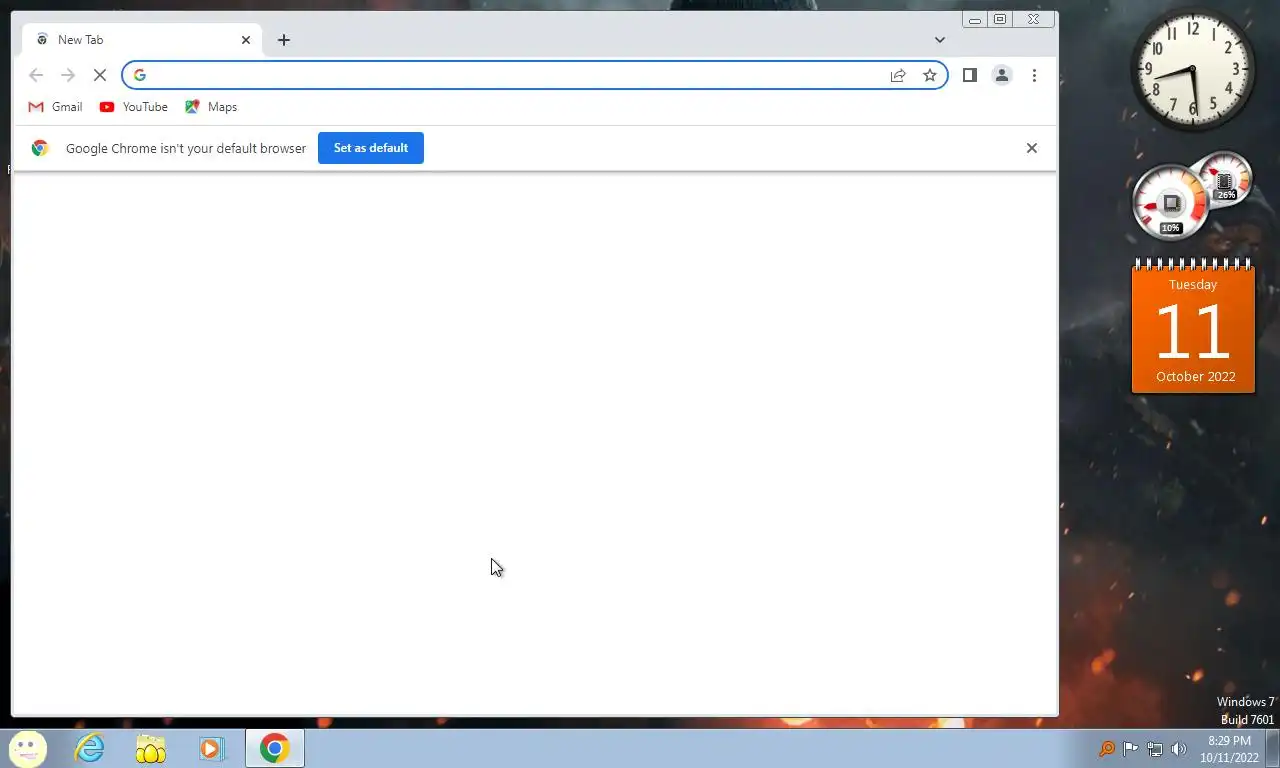This screenshot has width=1280, height=768.
Task: Bookmark this tab with the star icon
Action: coord(930,75)
